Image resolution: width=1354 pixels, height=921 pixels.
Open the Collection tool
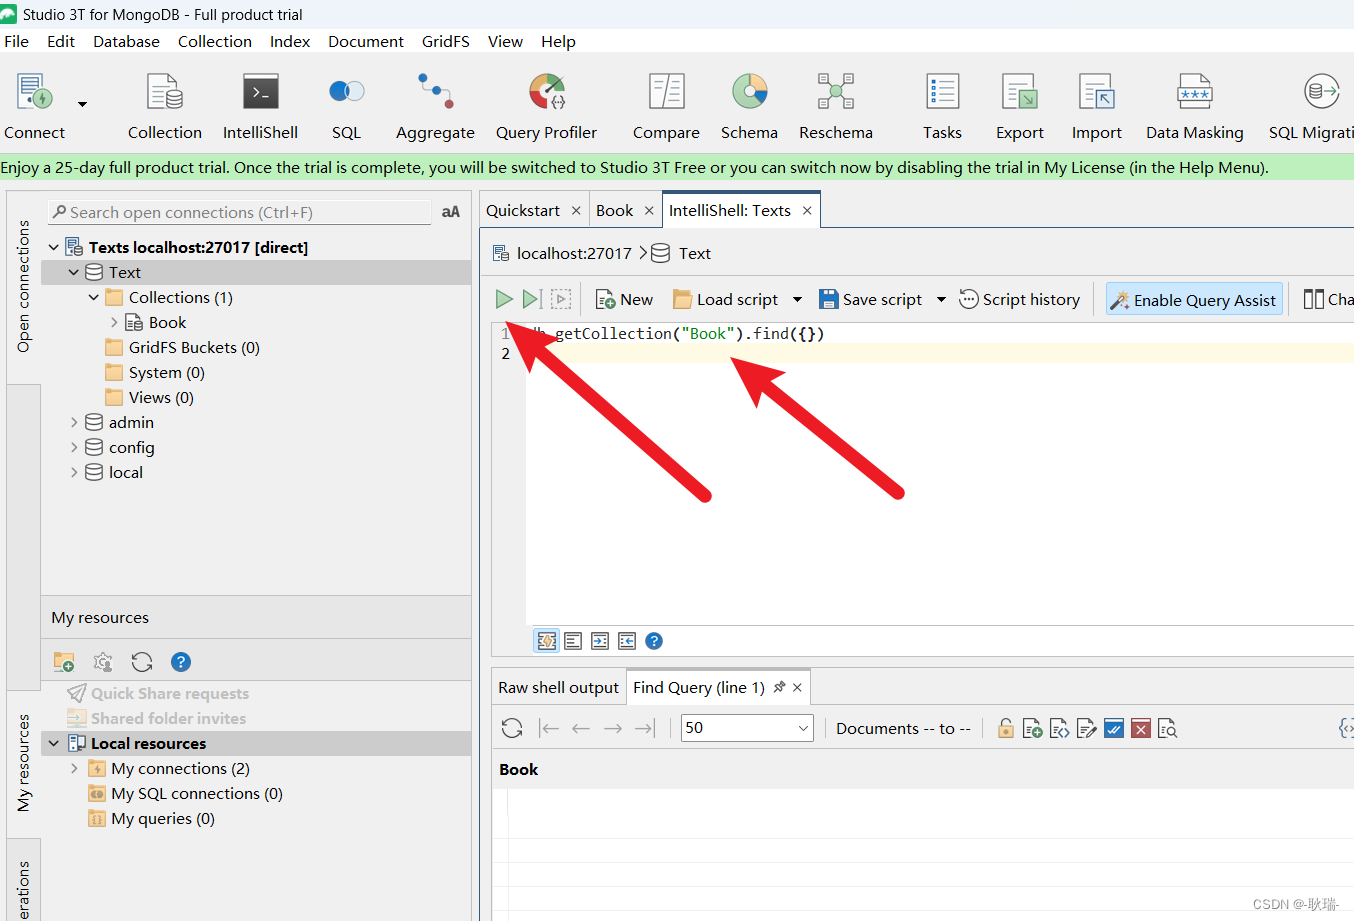(x=165, y=106)
